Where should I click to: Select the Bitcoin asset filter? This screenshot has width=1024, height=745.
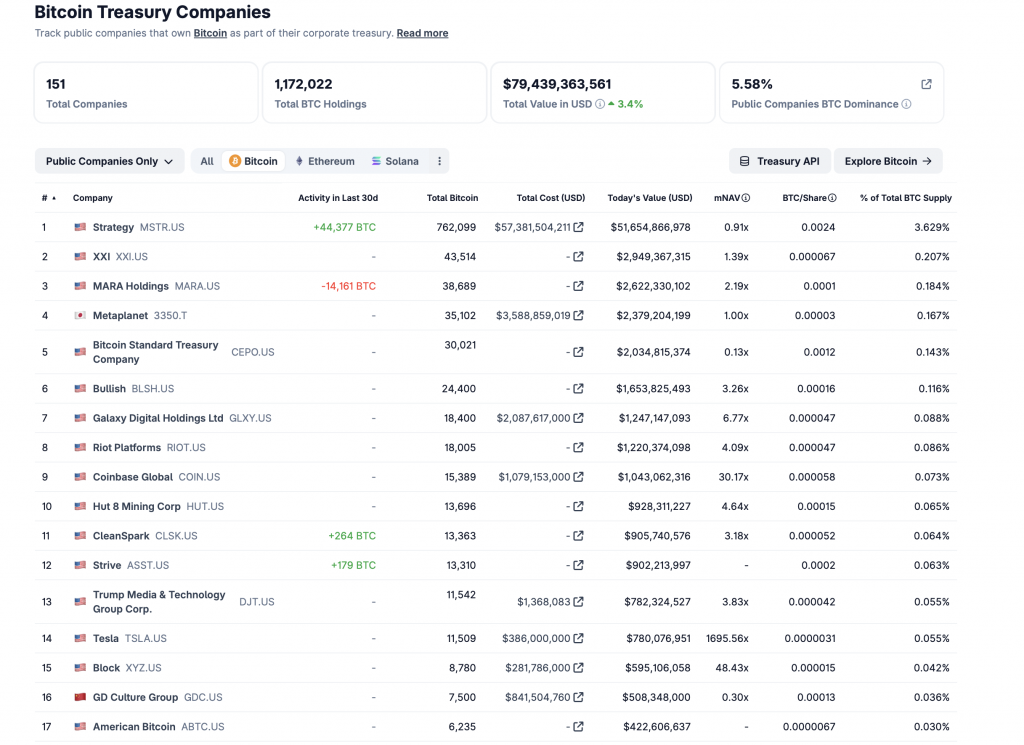[253, 161]
